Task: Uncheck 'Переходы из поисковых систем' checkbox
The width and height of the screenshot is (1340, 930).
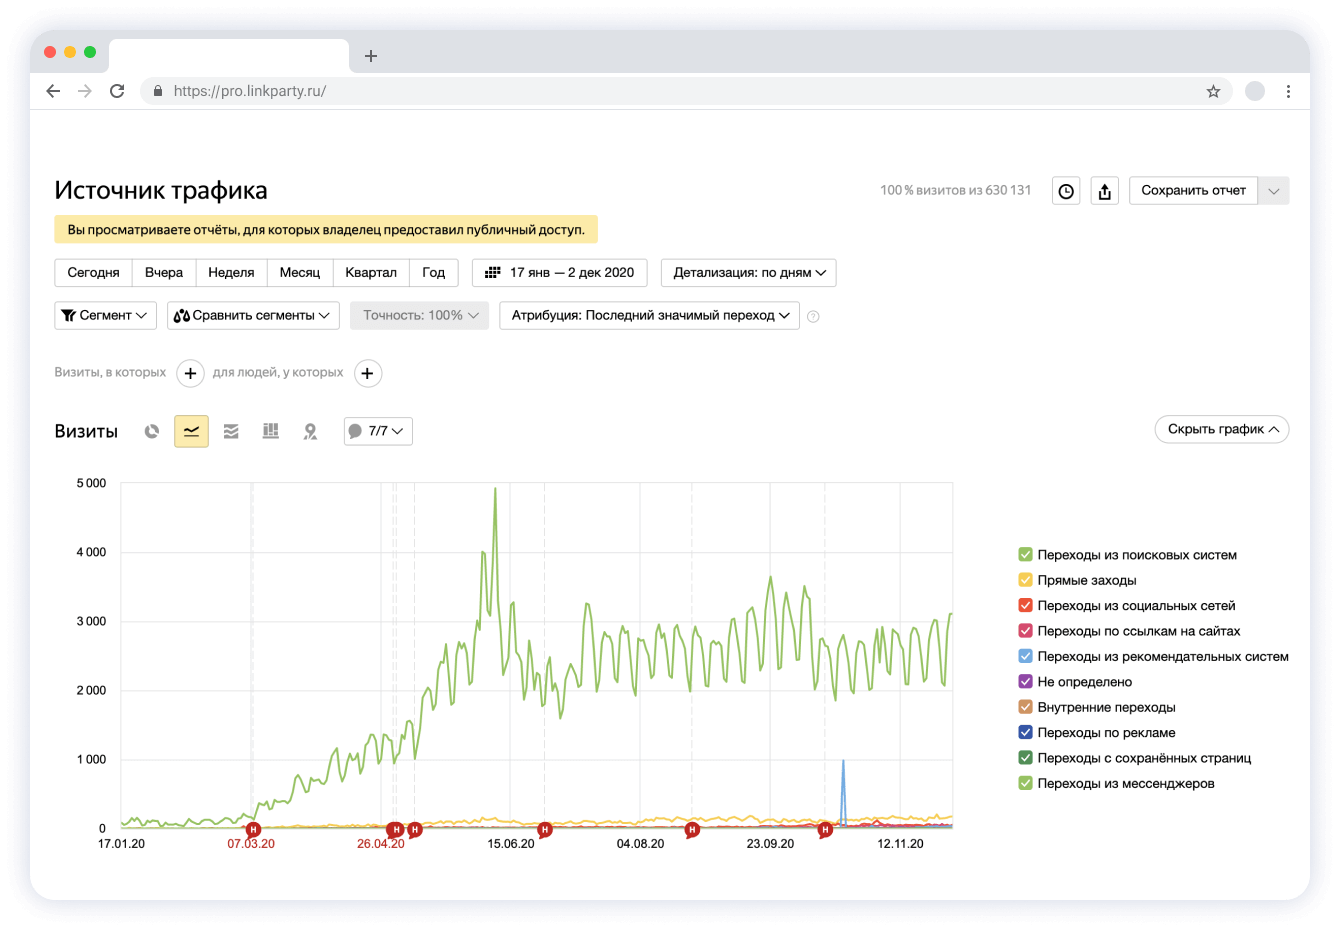Action: (x=1025, y=555)
